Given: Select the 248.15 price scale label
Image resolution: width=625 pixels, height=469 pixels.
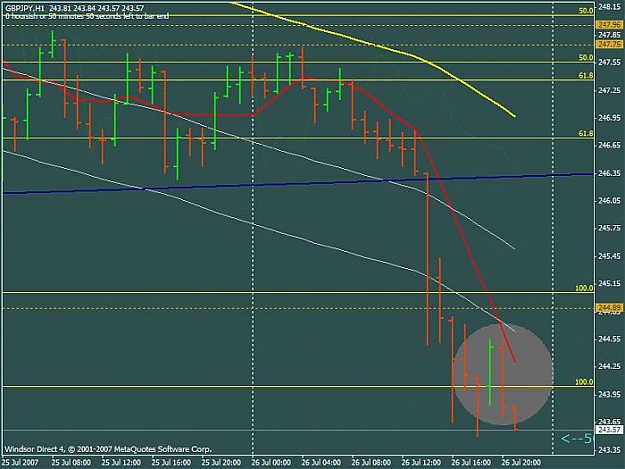Looking at the screenshot, I should 609,6.
